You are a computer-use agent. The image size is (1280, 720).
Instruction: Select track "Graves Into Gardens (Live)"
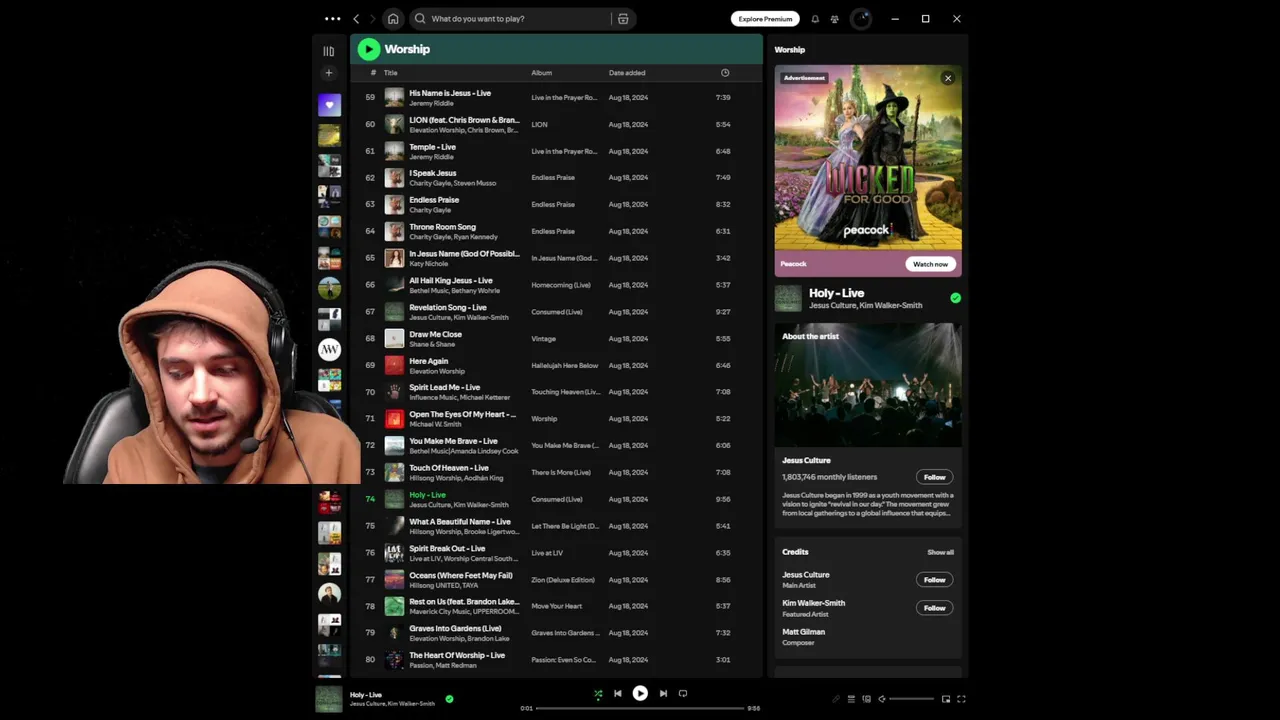[455, 628]
